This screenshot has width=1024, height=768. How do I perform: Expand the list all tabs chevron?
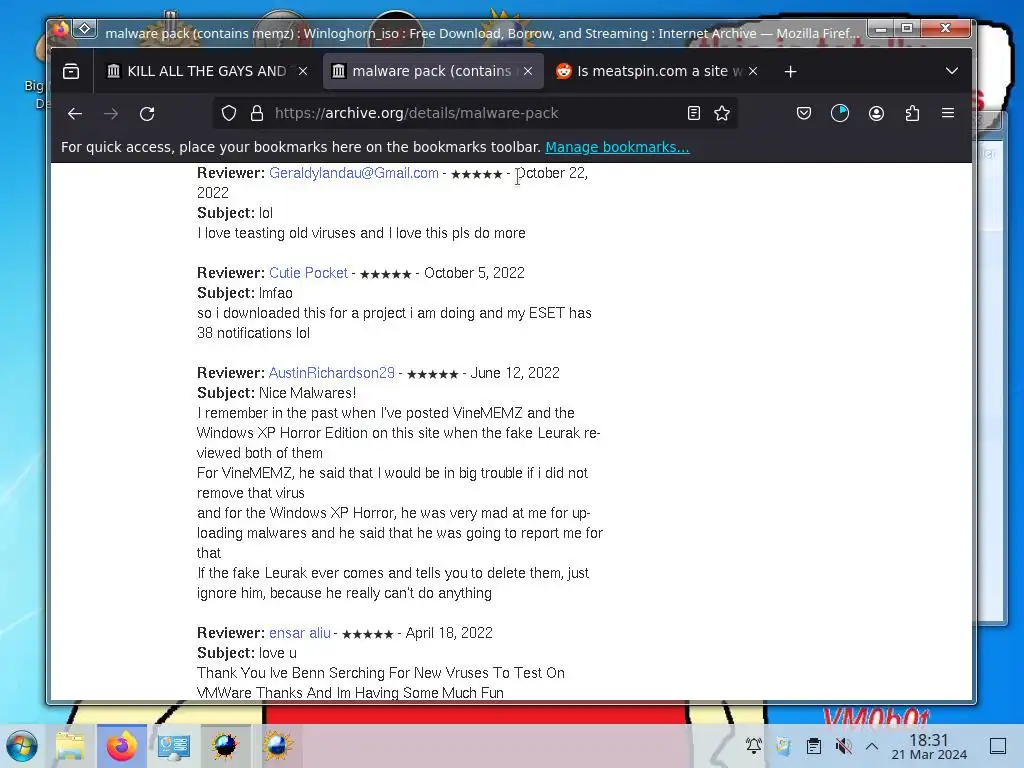point(952,71)
